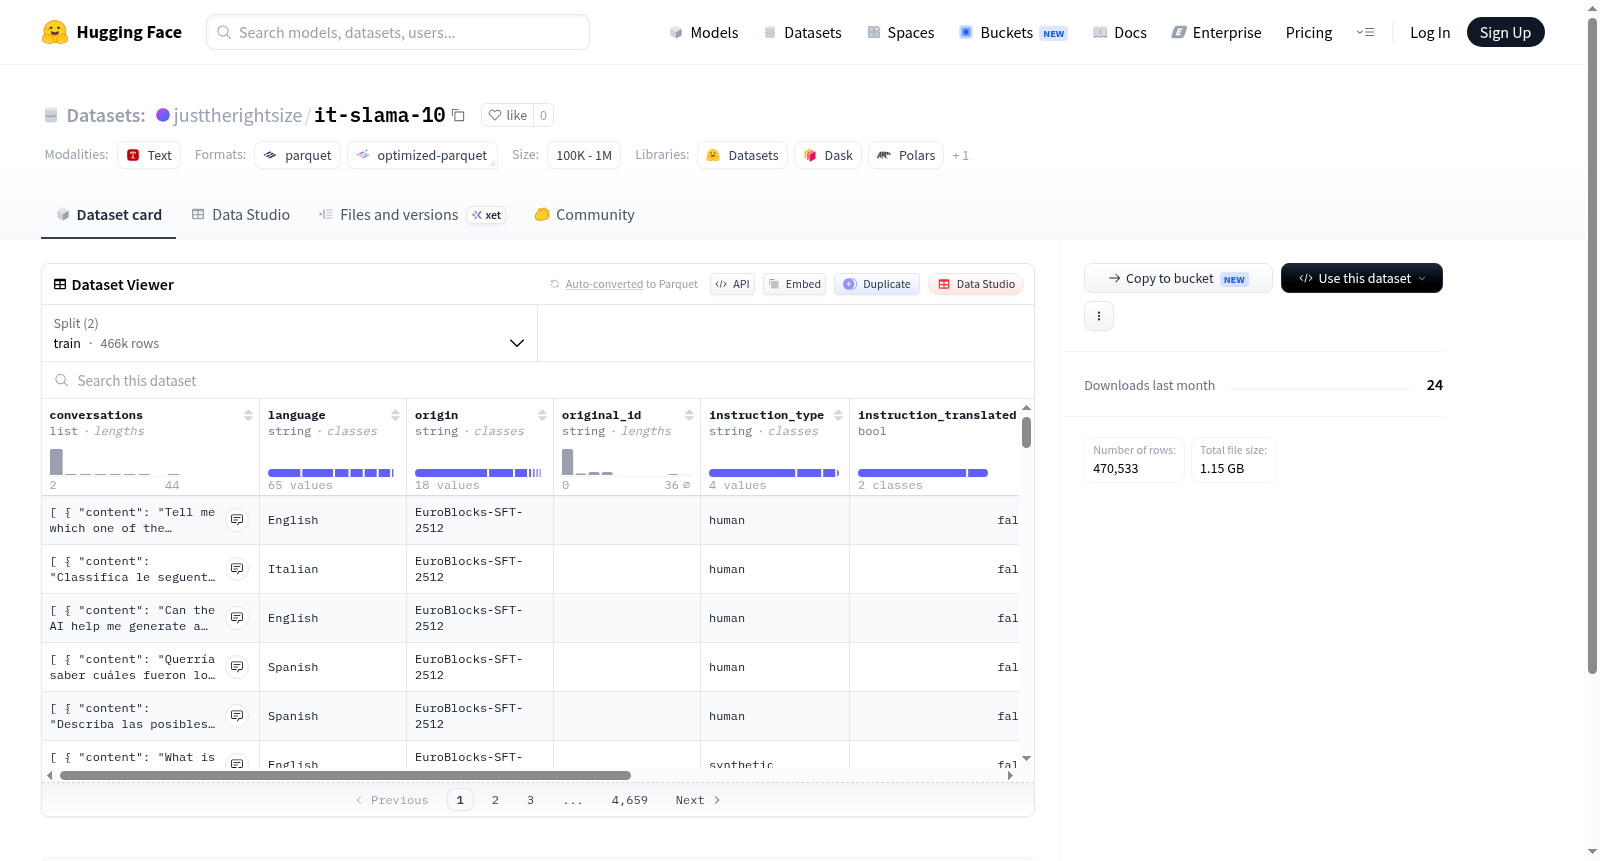Viewport: 1600px width, 861px height.
Task: Jump to last page 4,659
Action: (x=630, y=800)
